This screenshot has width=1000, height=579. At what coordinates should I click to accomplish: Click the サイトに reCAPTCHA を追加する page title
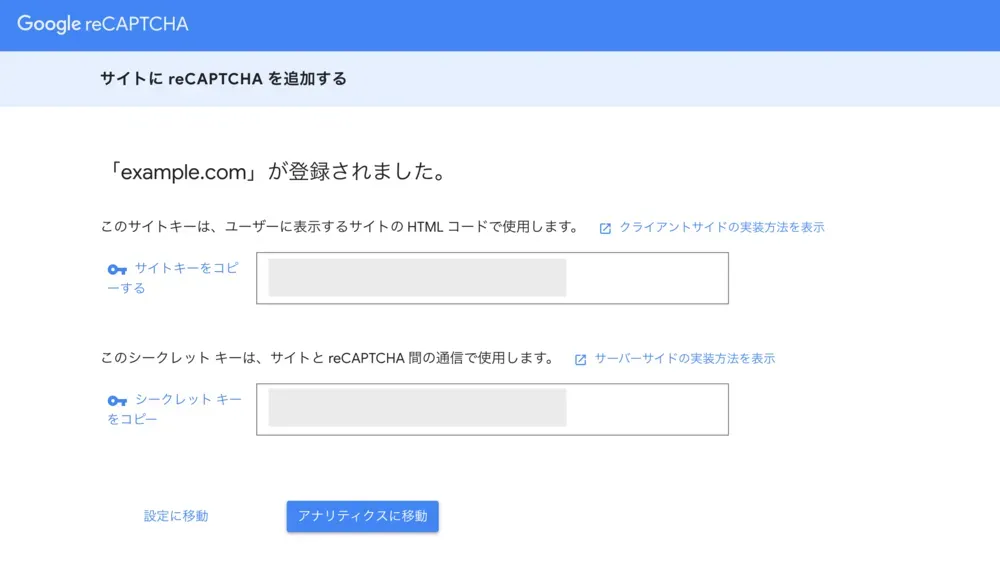coord(223,78)
